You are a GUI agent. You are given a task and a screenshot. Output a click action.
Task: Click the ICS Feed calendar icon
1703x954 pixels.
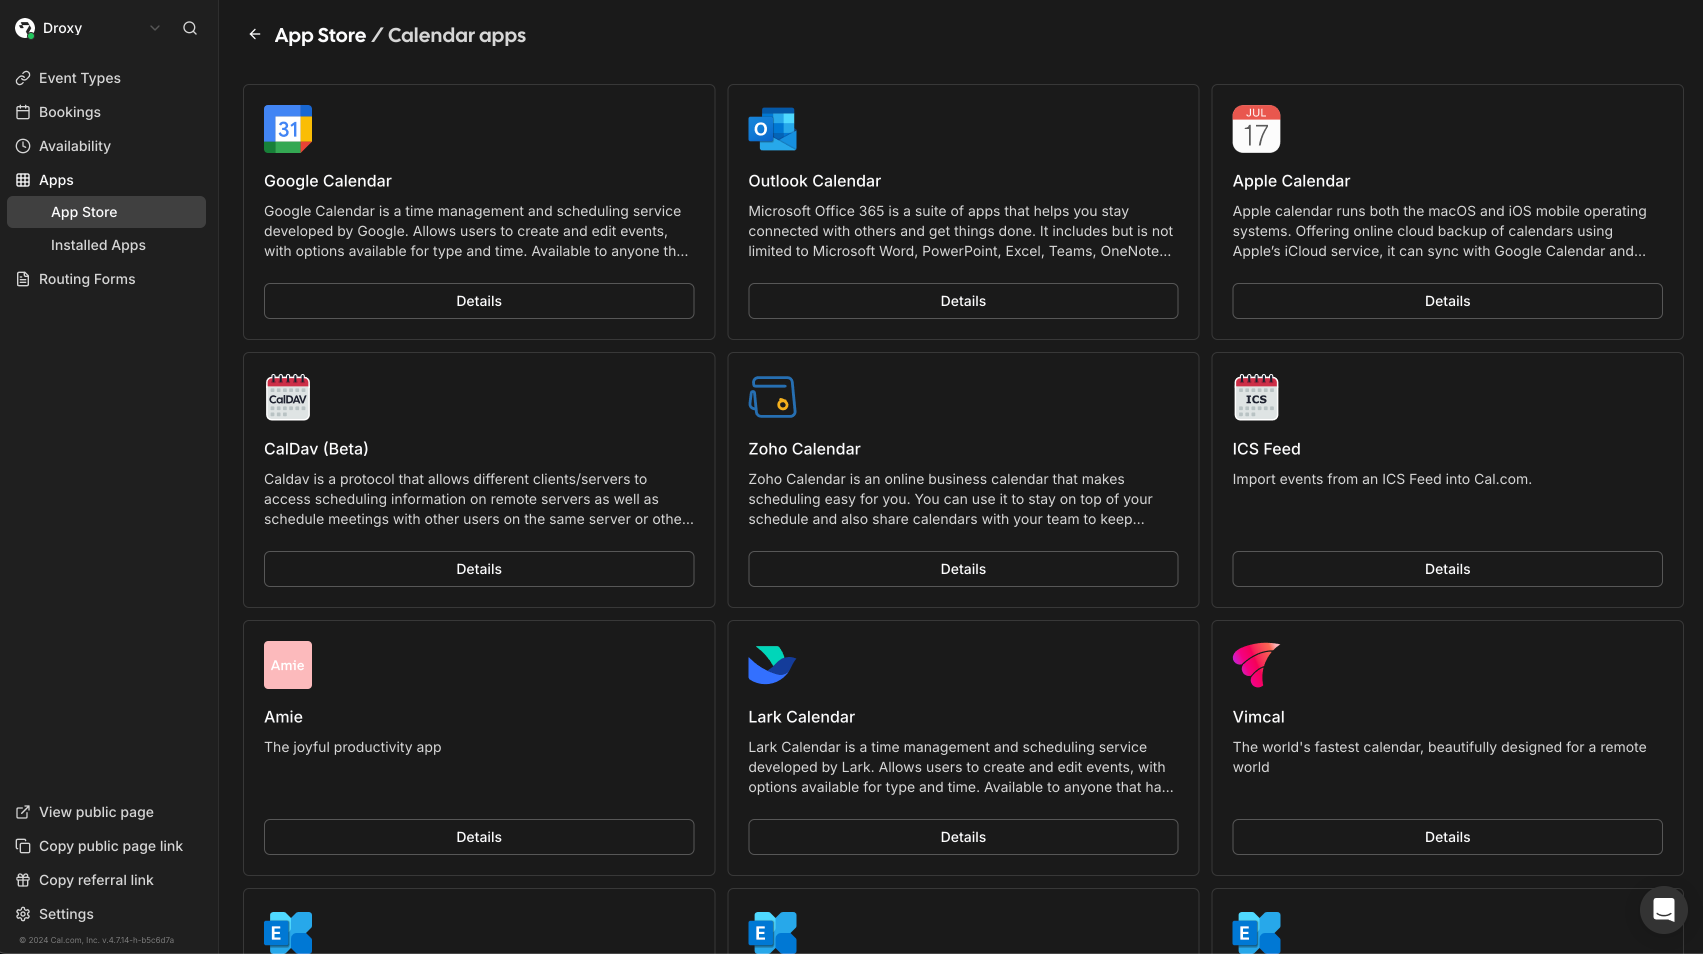[x=1255, y=396]
